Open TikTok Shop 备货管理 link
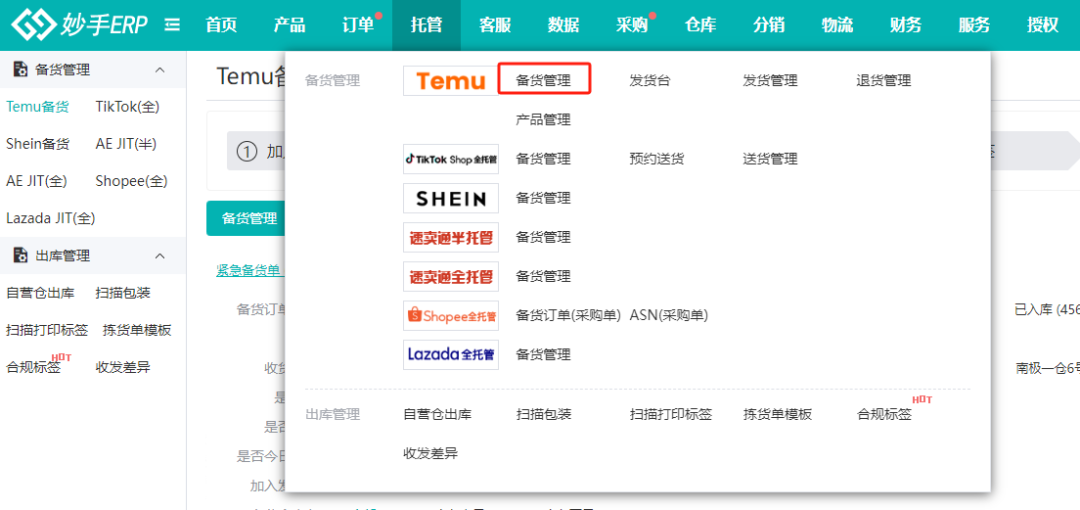This screenshot has width=1080, height=510. 543,159
